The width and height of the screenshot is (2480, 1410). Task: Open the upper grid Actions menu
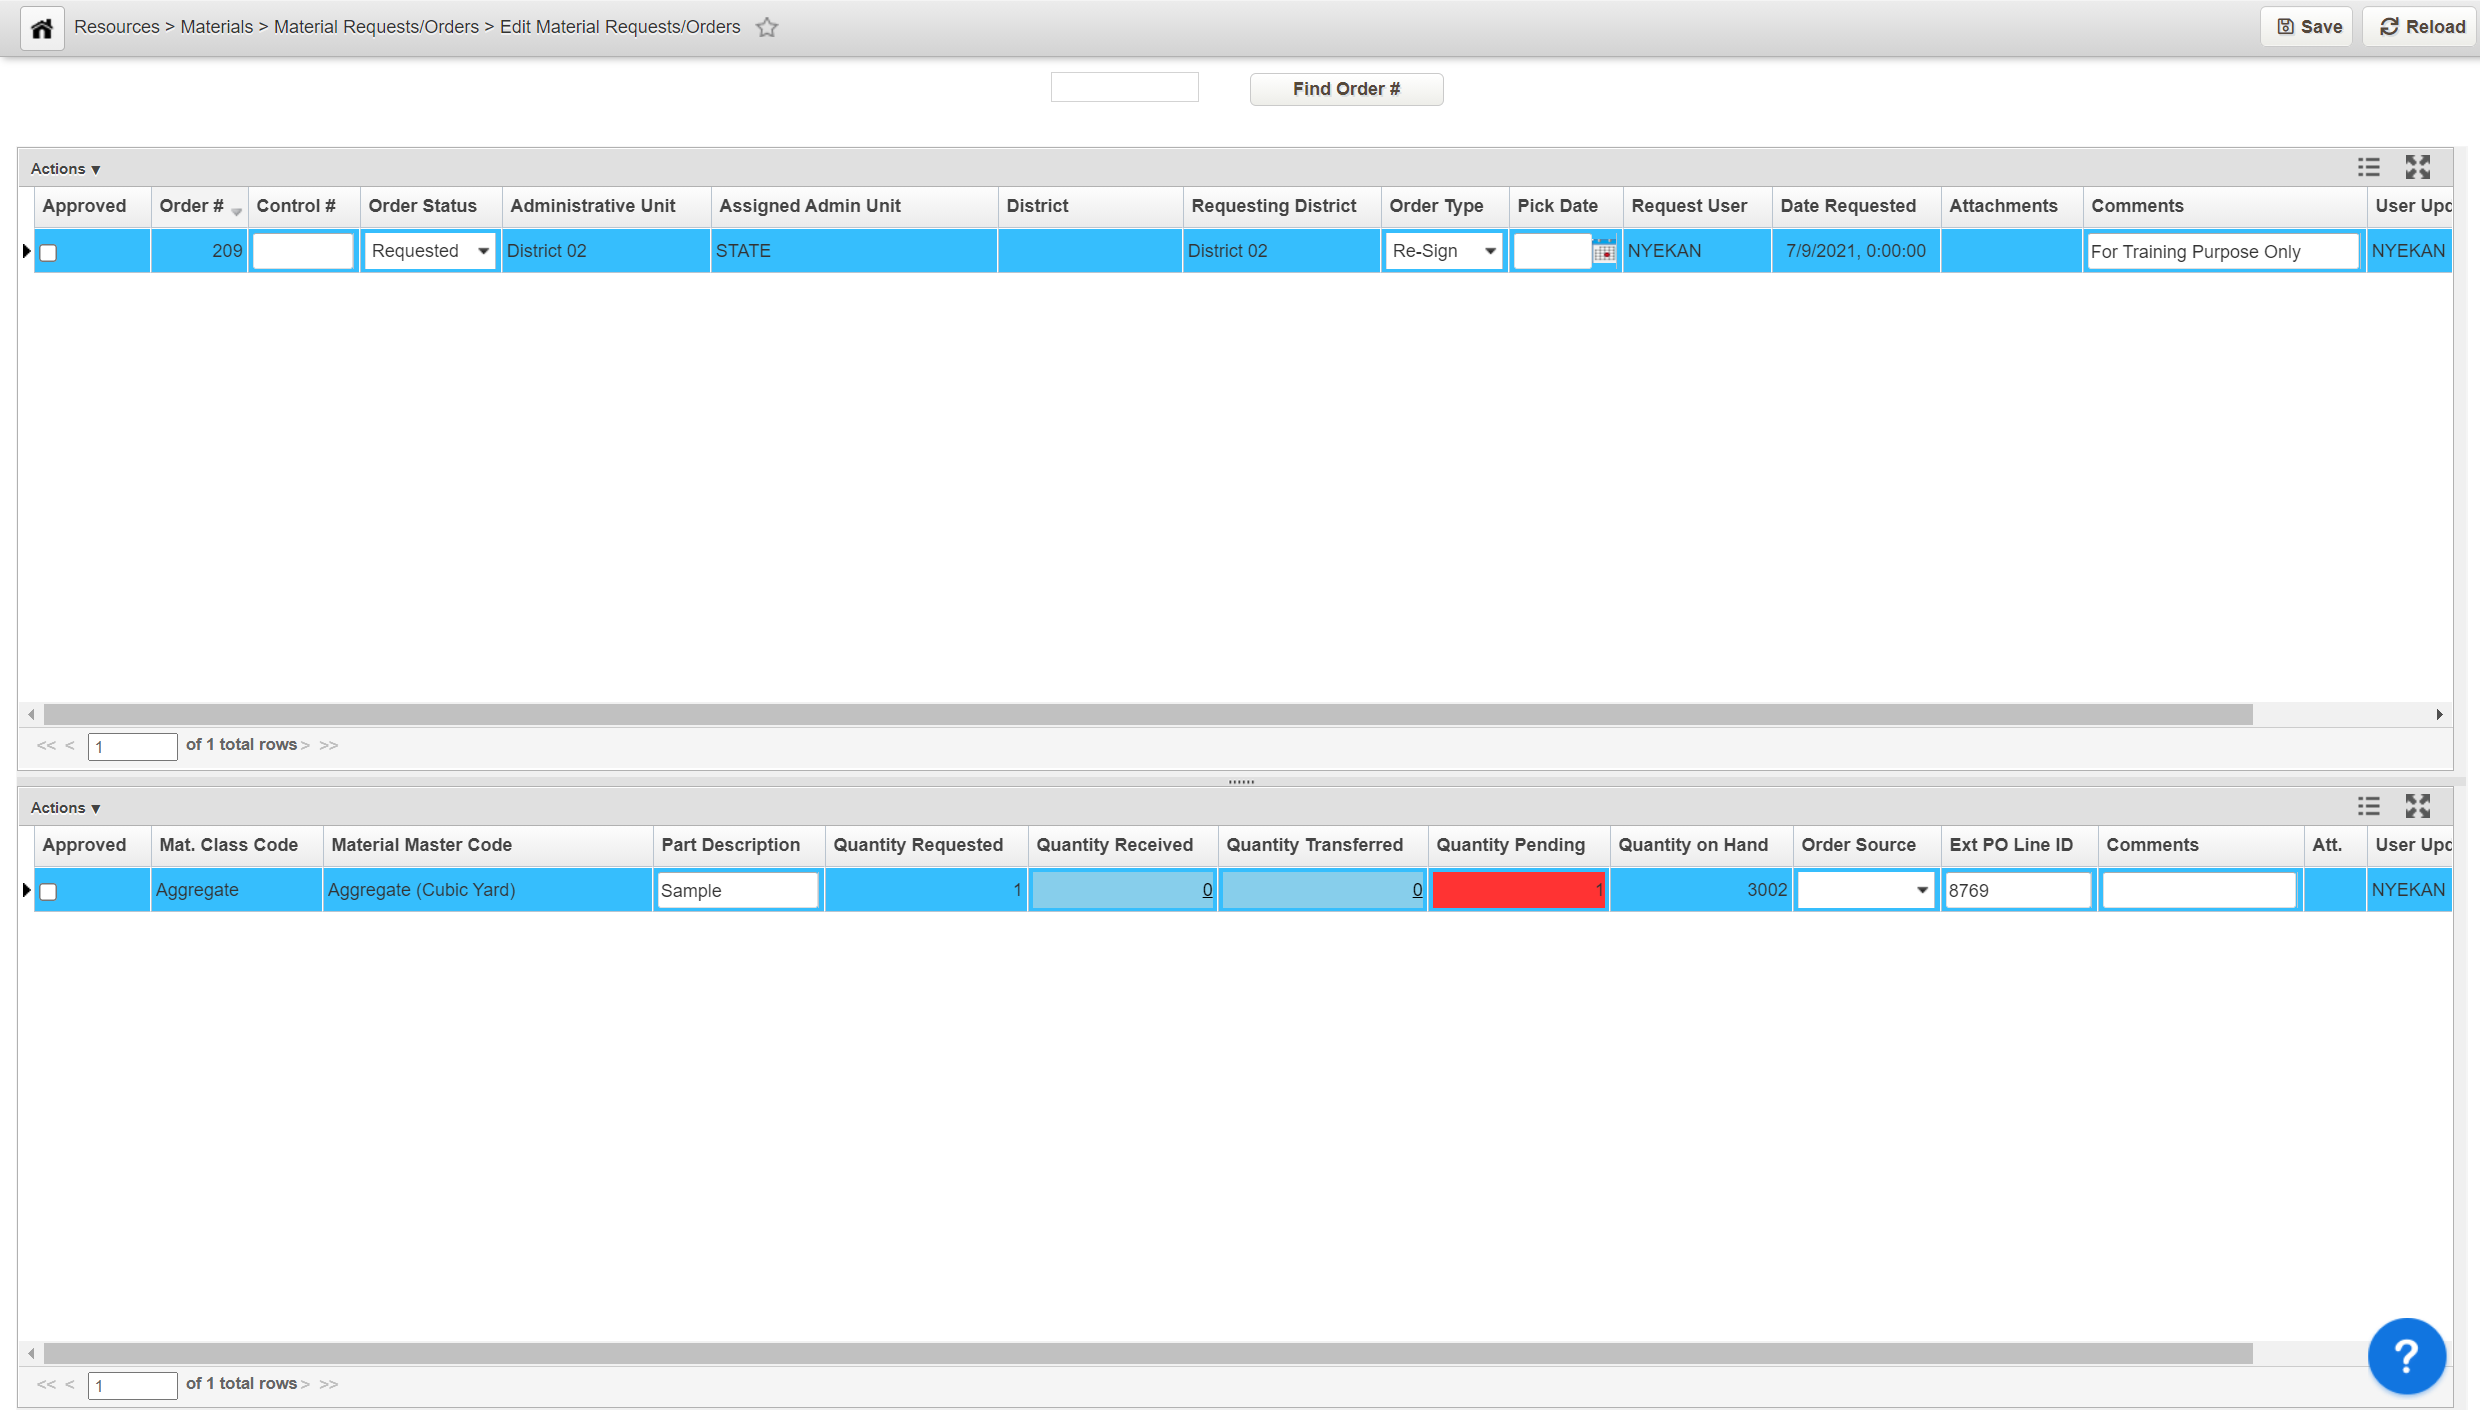click(x=65, y=169)
